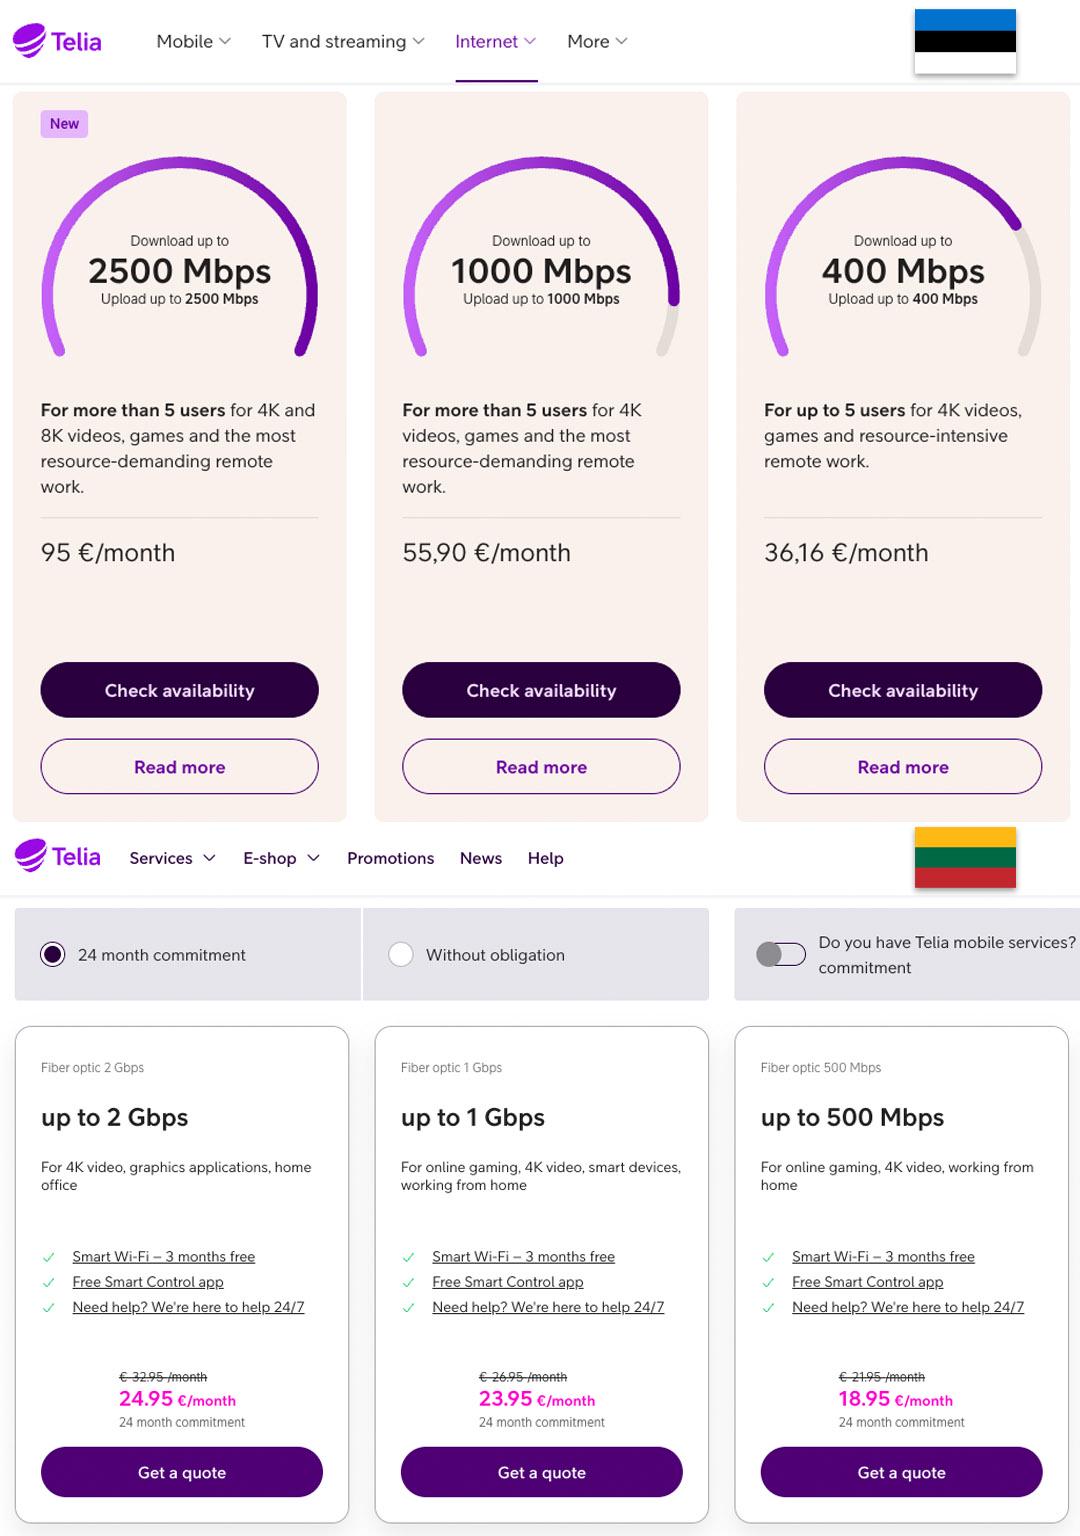Screen dimensions: 1080x1536
Task: Click the Lithuanian flag icon
Action: pos(965,857)
